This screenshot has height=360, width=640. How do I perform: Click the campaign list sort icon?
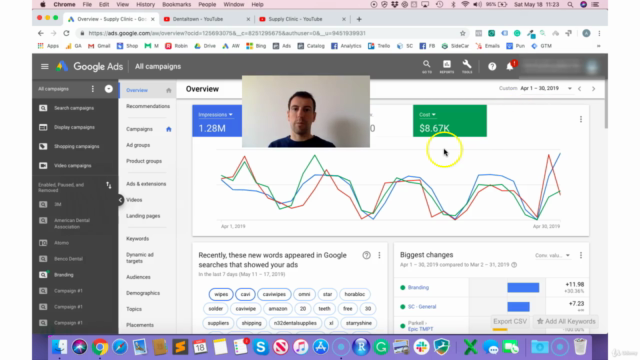[x=109, y=185]
